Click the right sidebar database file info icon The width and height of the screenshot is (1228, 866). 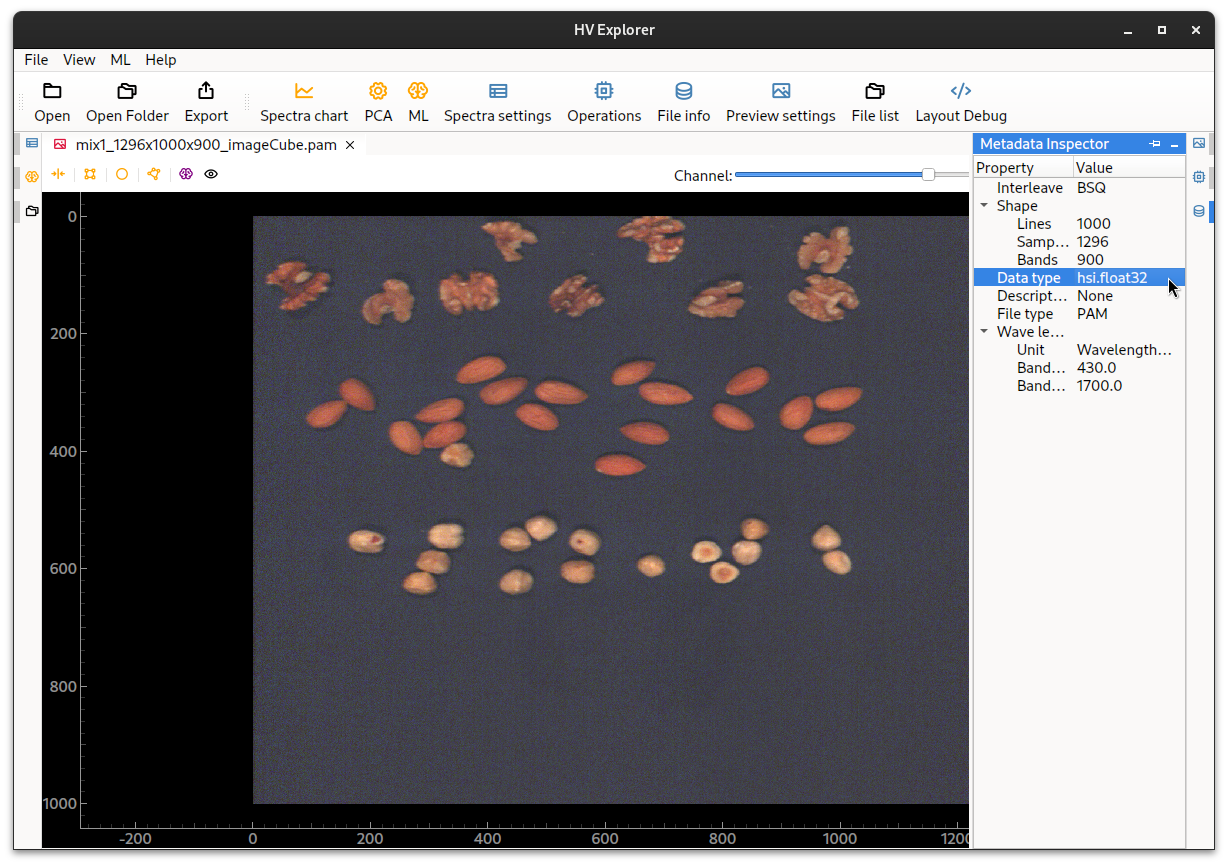pyautogui.click(x=1199, y=211)
